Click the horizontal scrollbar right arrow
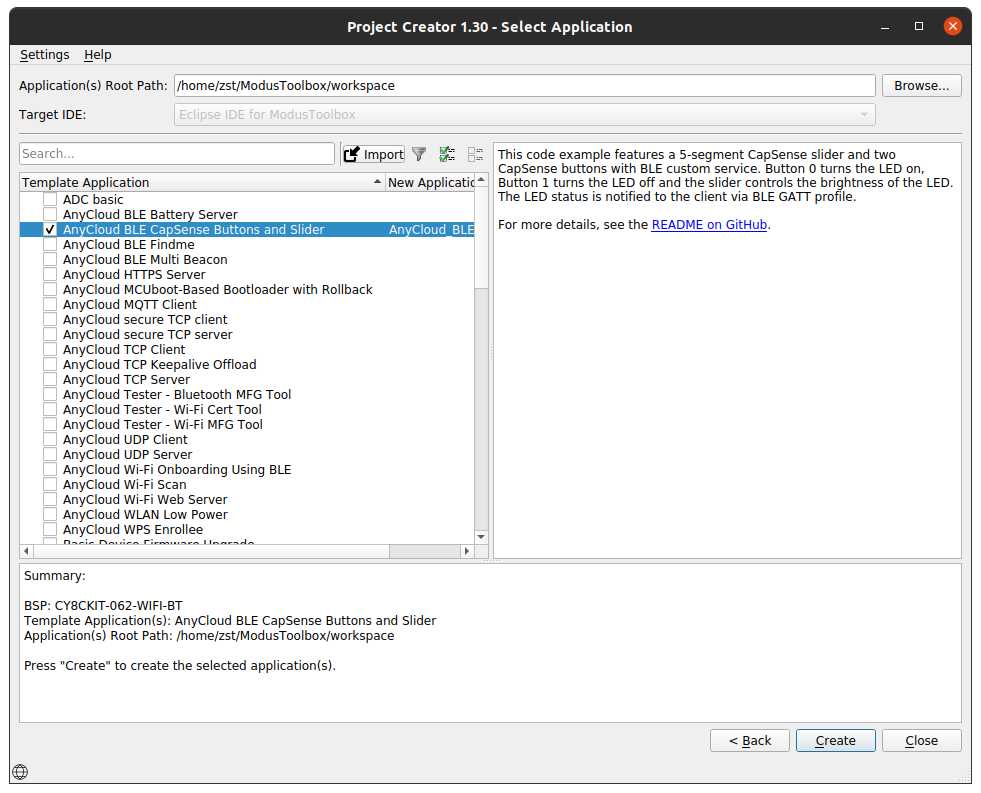Image resolution: width=981 pixels, height=793 pixels. pyautogui.click(x=467, y=551)
